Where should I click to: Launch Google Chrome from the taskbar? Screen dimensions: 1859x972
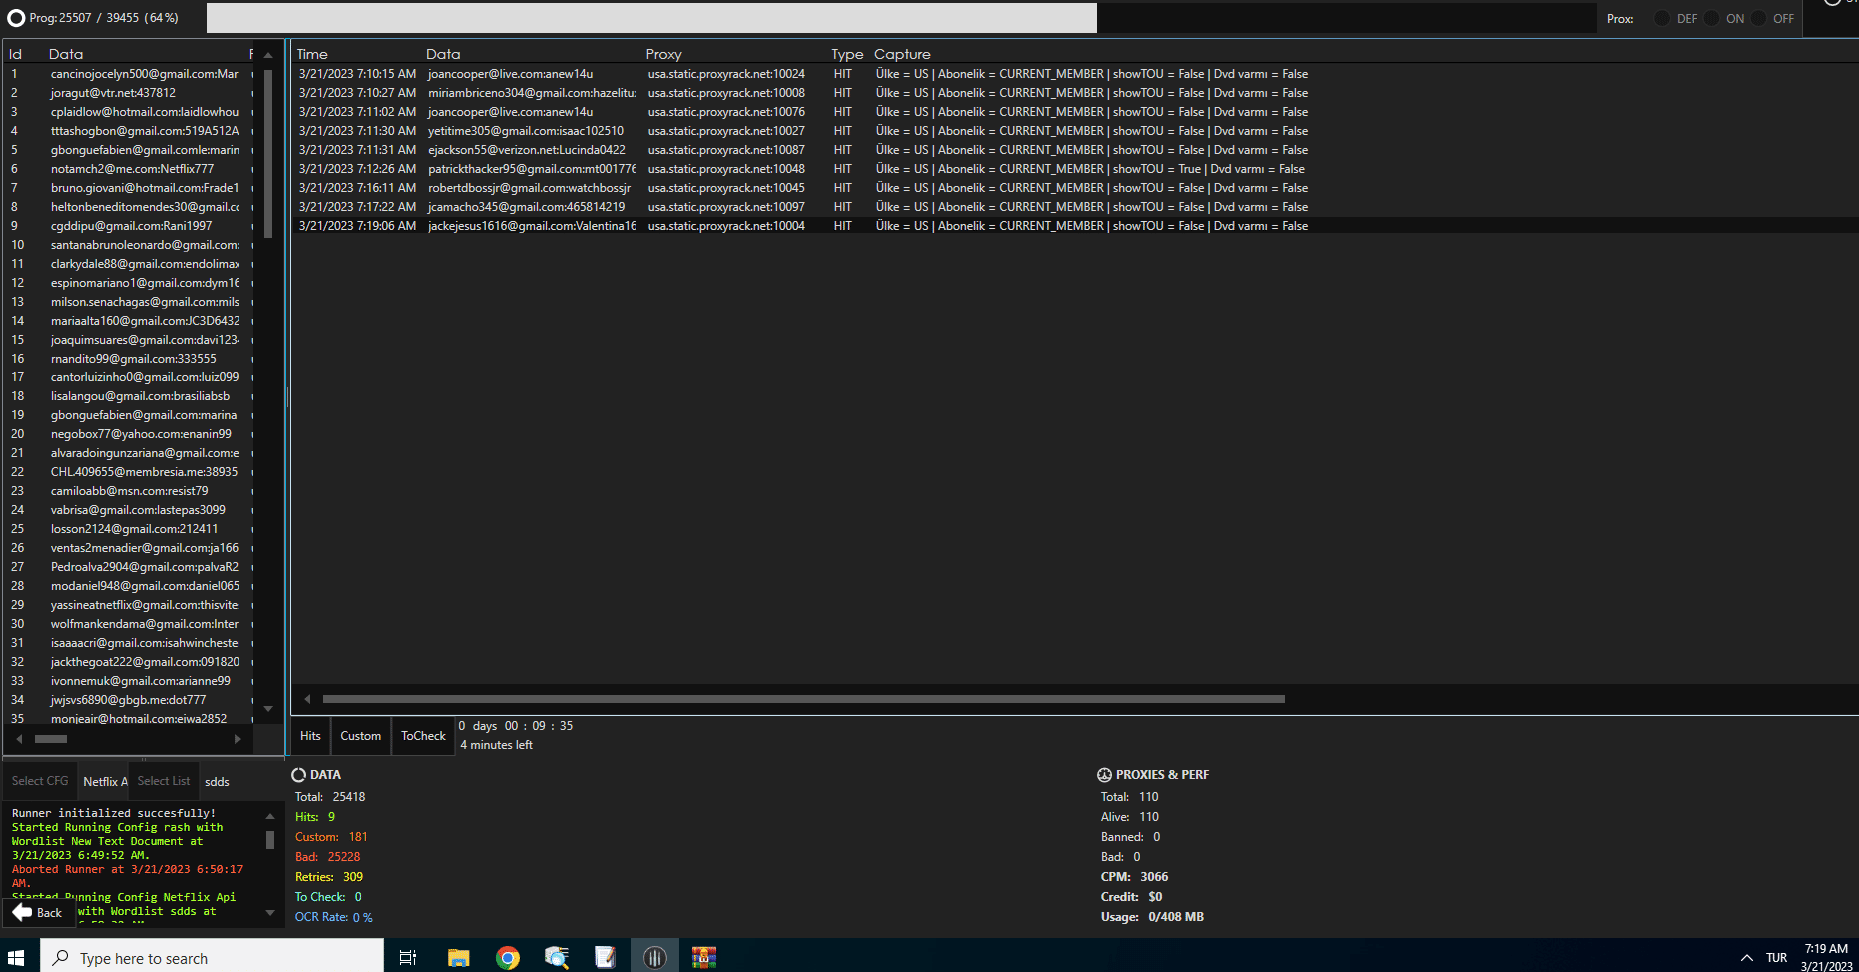pos(508,958)
